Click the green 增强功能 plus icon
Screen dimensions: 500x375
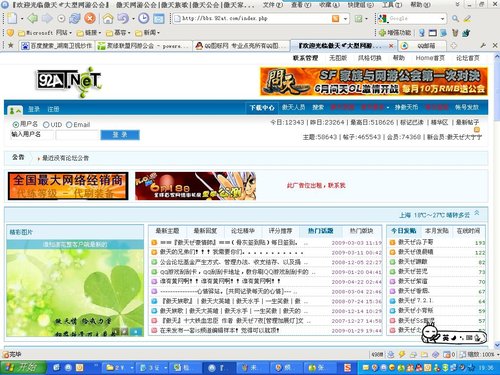click(382, 33)
